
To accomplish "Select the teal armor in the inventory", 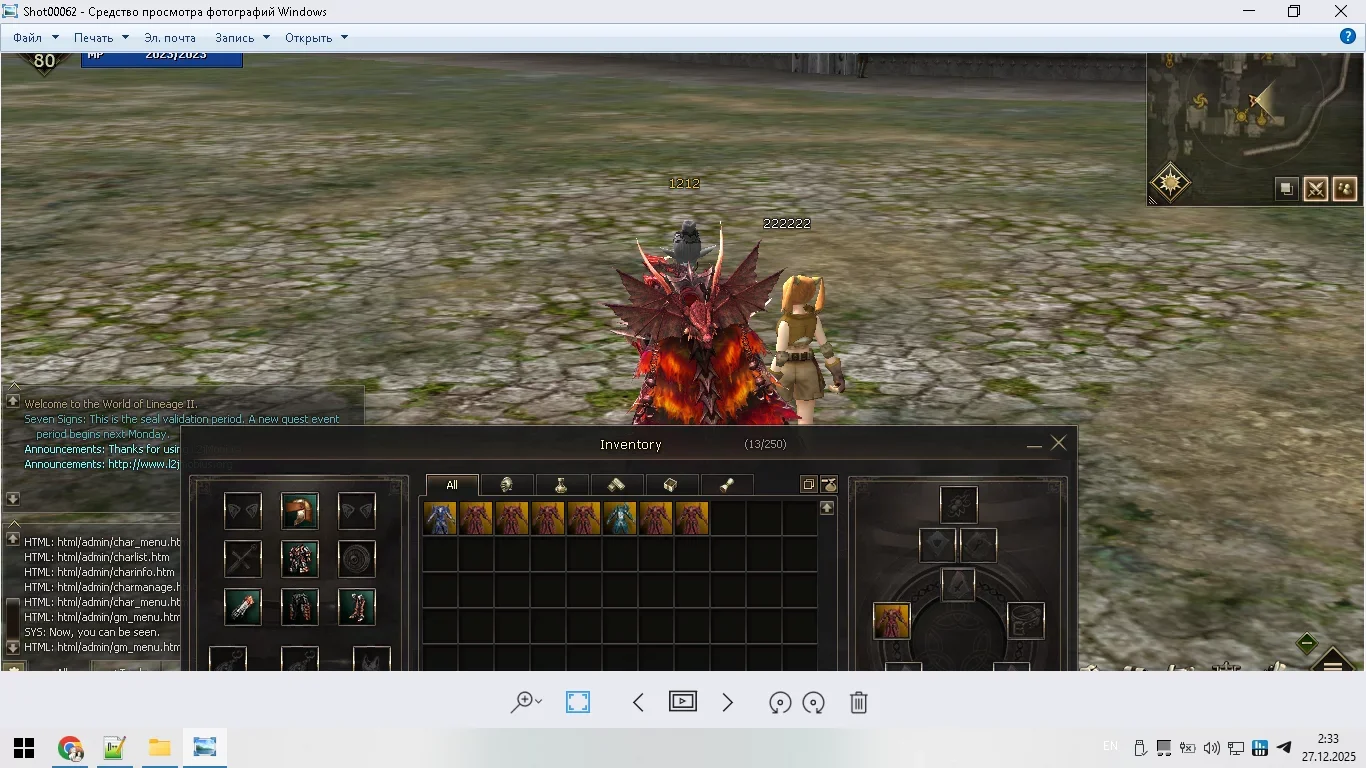I will pyautogui.click(x=620, y=519).
